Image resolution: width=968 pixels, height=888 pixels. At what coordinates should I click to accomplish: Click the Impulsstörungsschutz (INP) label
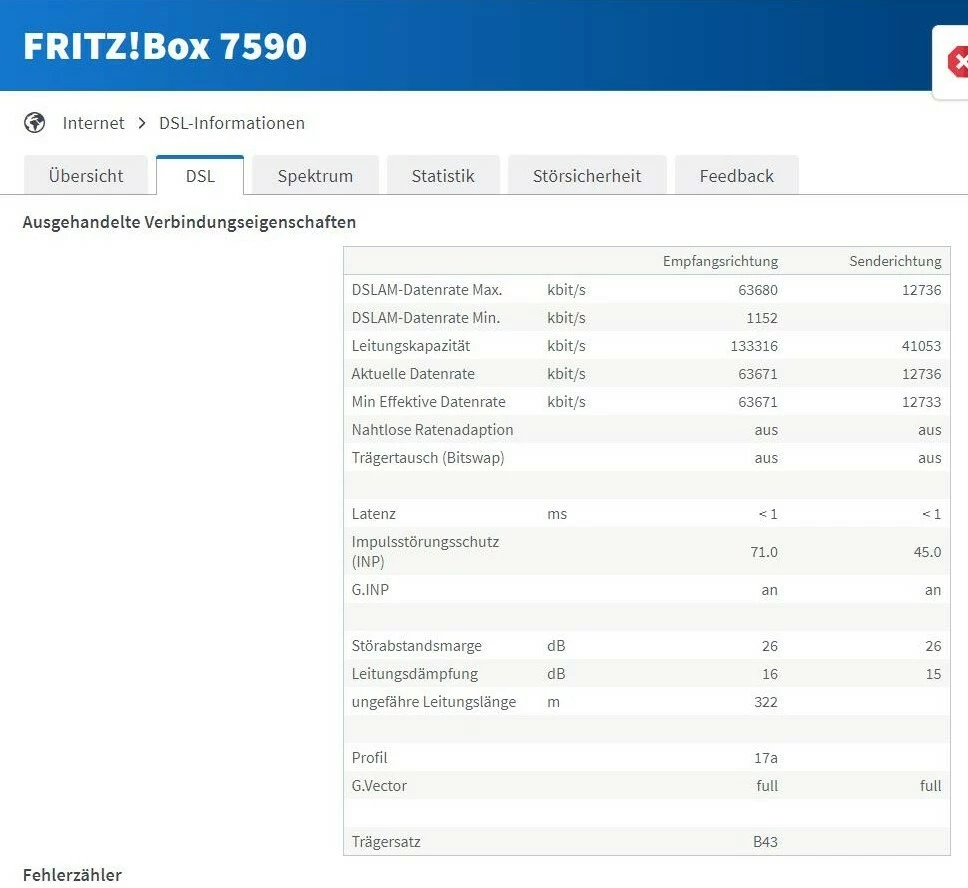425,551
